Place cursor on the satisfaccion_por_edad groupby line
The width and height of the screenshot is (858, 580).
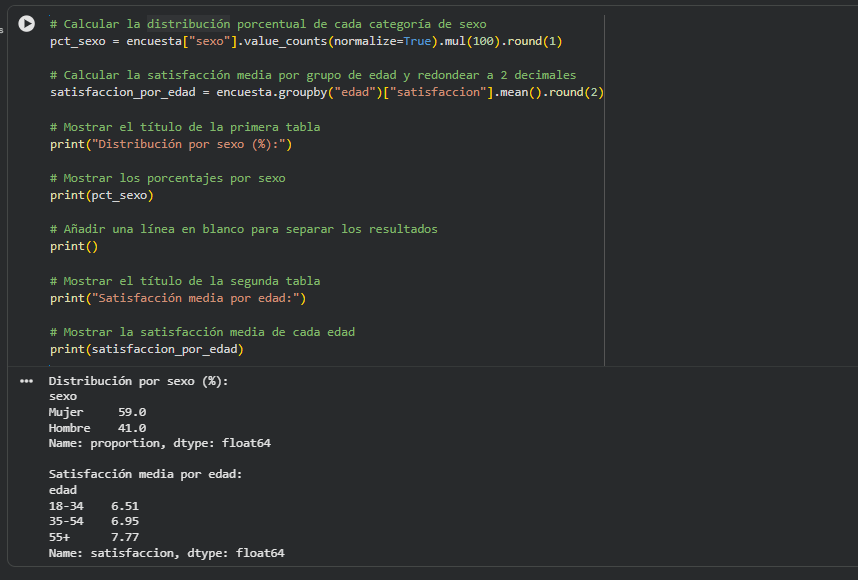(327, 92)
